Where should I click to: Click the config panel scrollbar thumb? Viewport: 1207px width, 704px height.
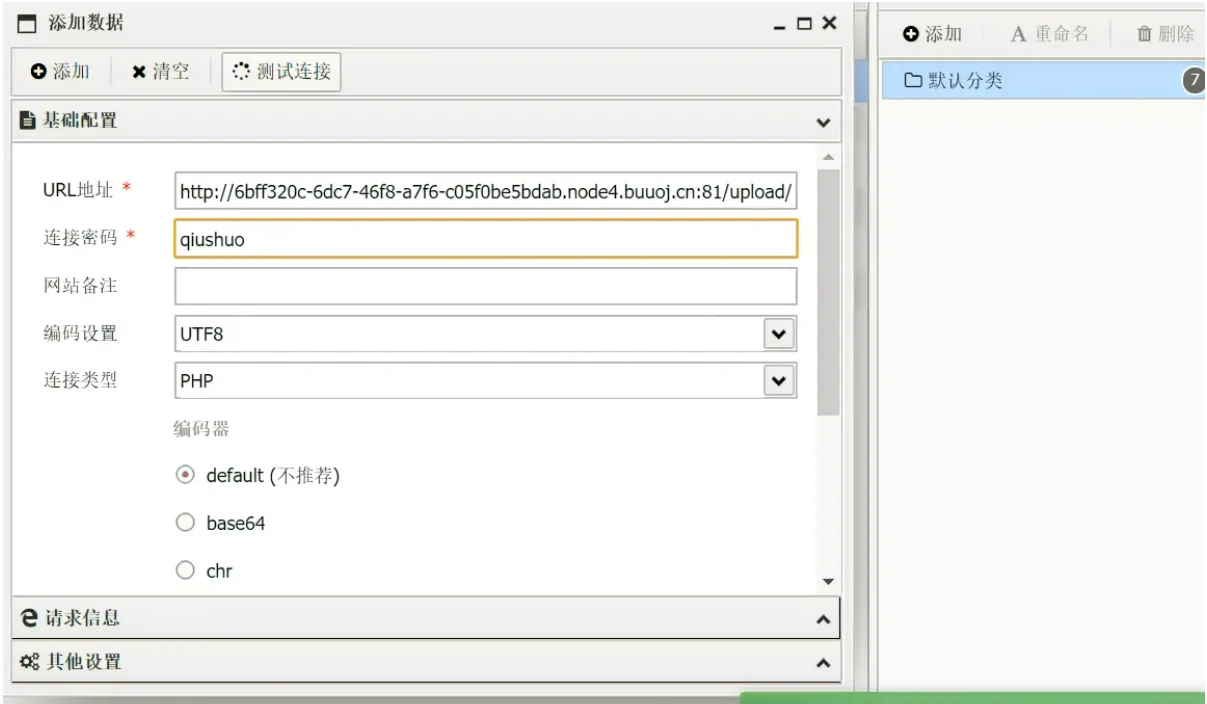pos(828,292)
